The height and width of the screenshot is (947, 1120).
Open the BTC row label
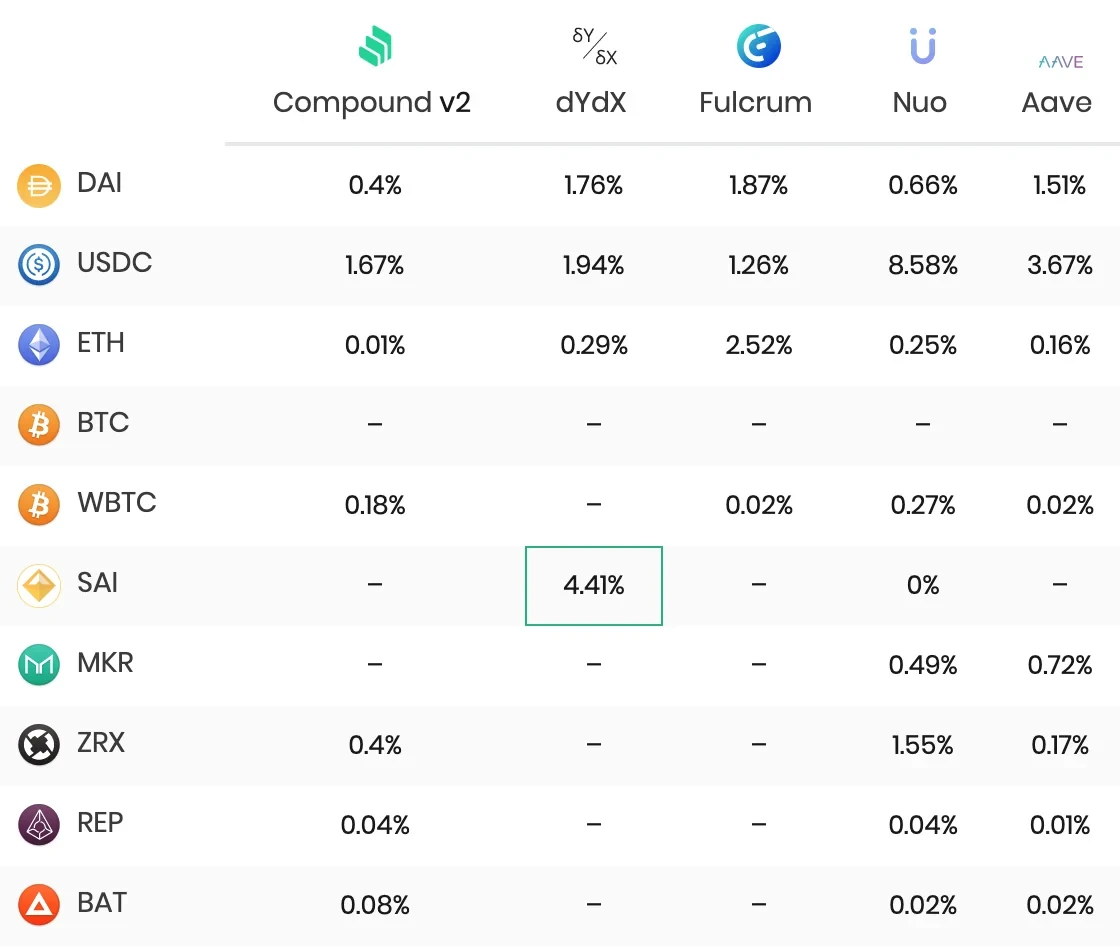pyautogui.click(x=103, y=423)
